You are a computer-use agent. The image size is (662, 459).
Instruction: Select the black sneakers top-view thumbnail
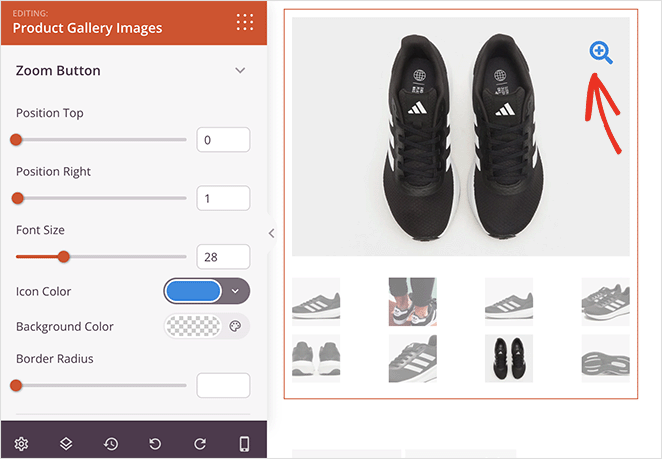509,359
